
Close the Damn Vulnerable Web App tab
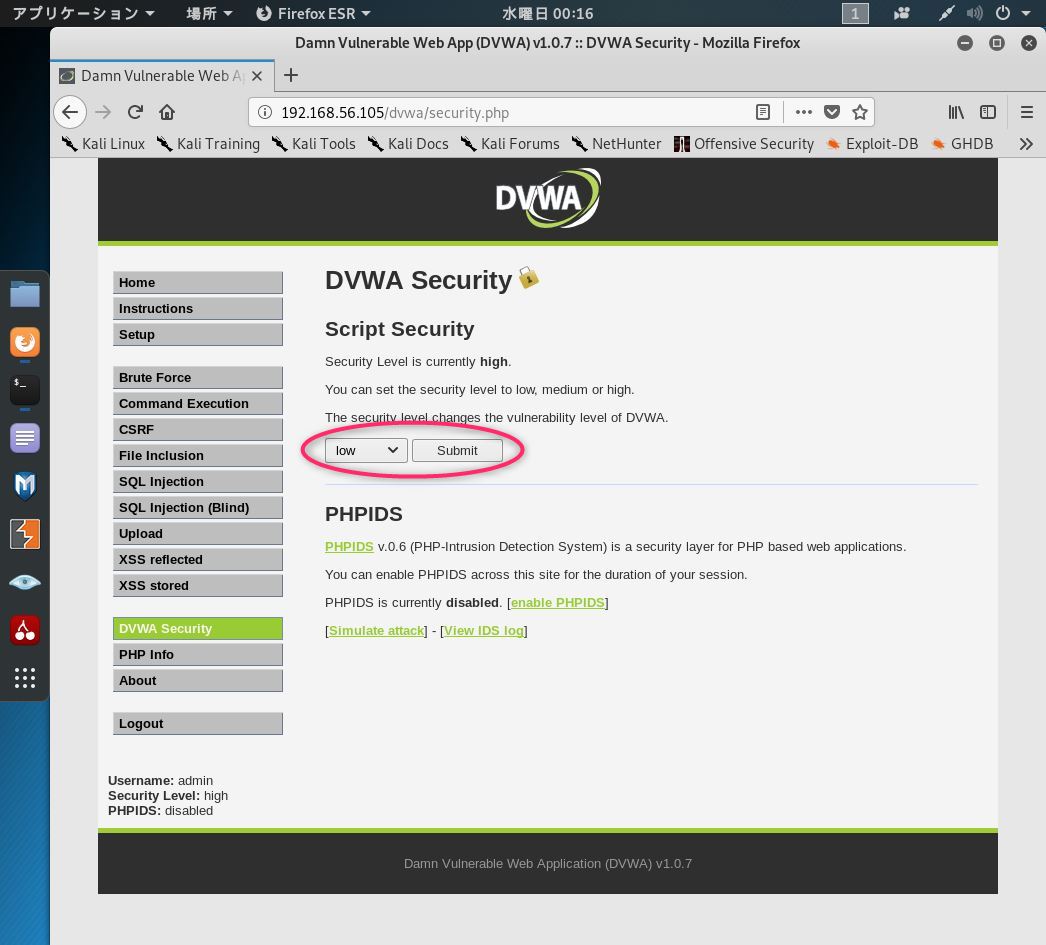click(x=257, y=76)
